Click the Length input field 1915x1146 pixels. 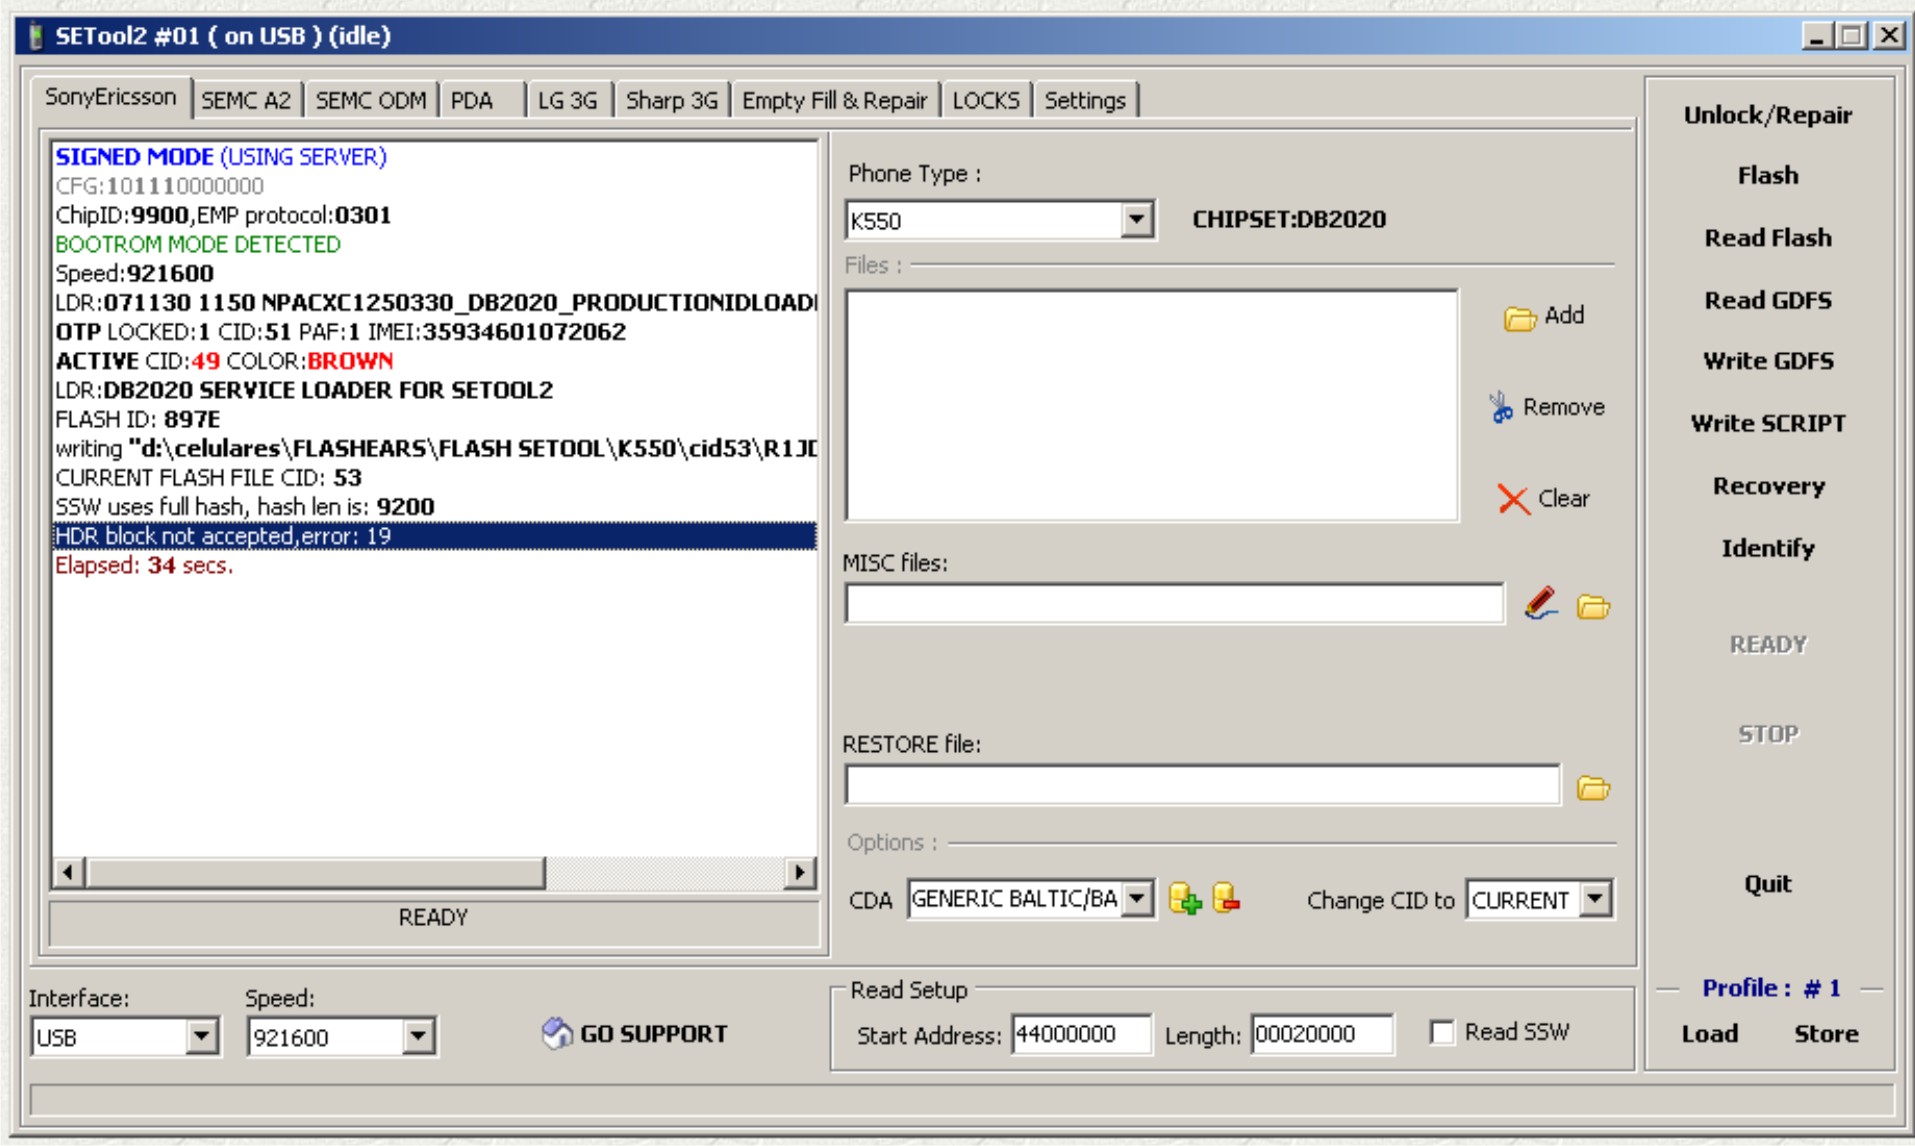1321,1034
